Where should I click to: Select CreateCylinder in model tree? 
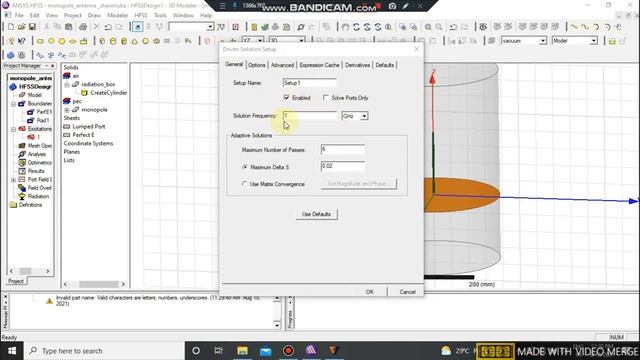tap(109, 93)
